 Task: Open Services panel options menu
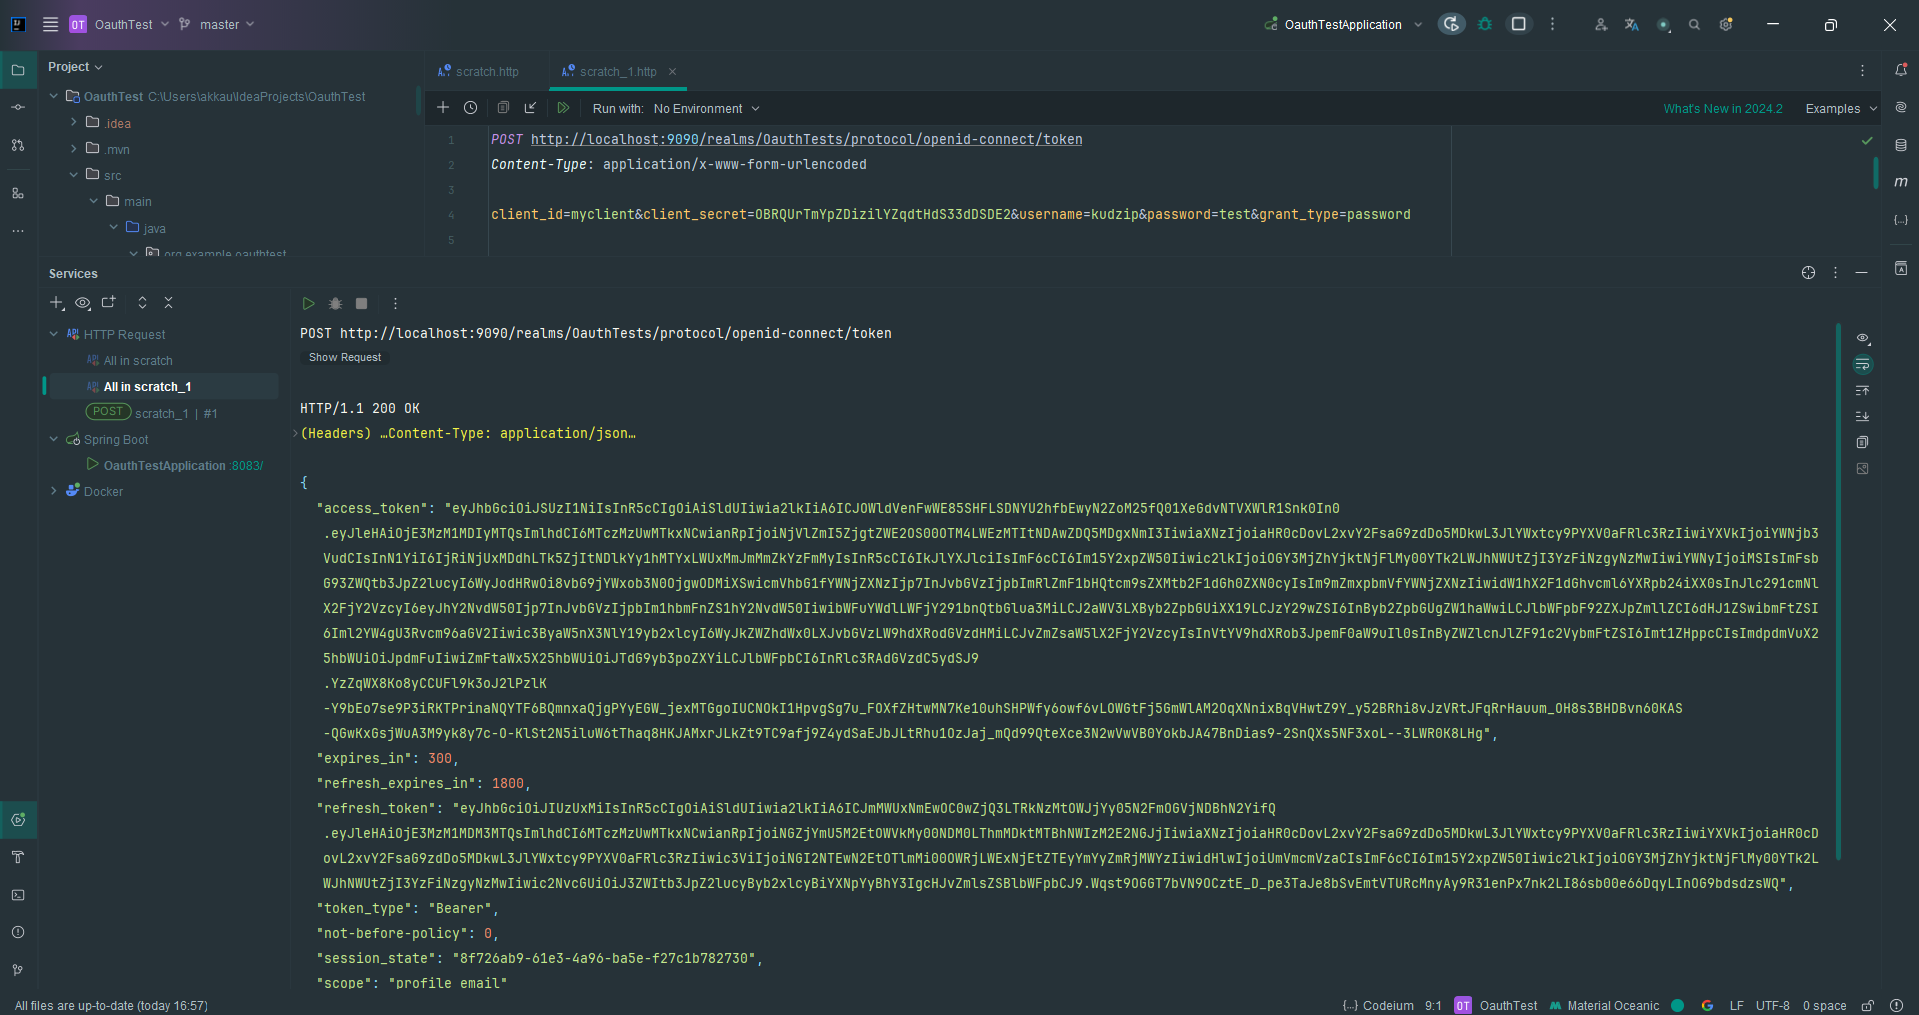point(1835,272)
